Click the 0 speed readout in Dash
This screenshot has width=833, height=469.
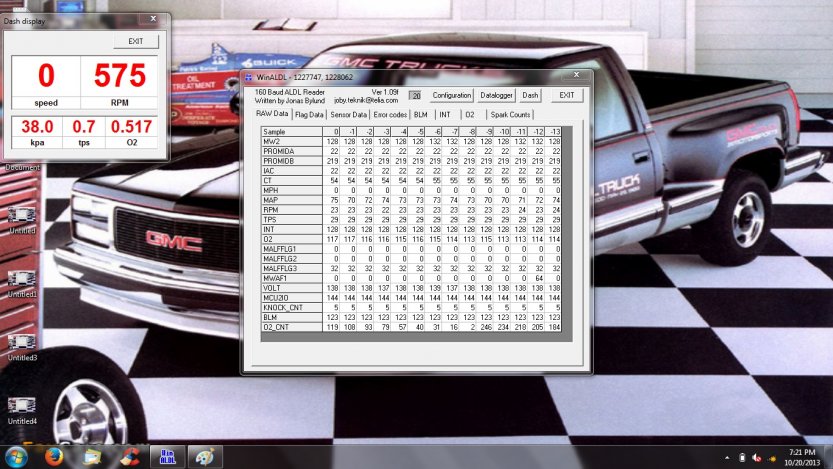[46, 75]
